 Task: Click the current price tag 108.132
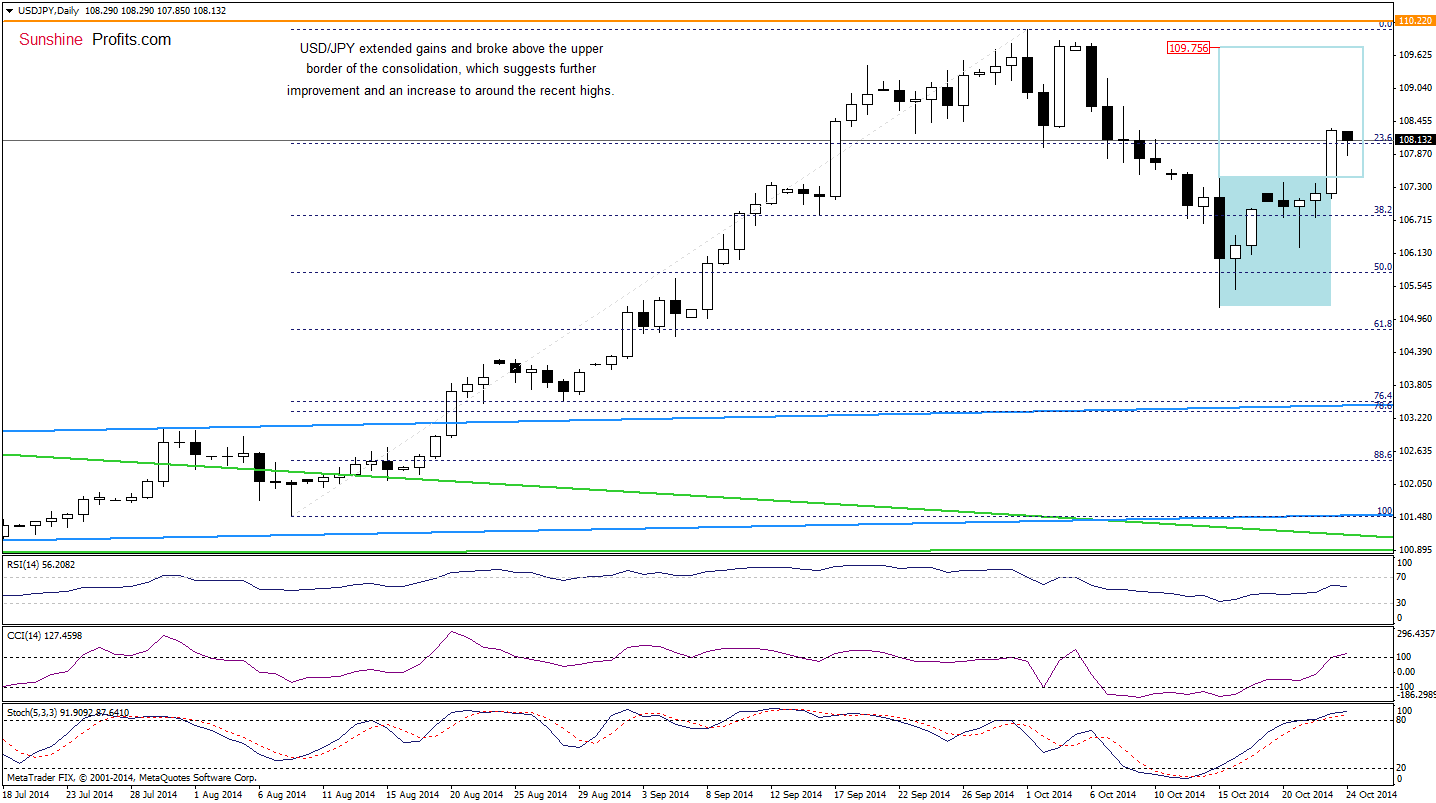coord(1415,140)
